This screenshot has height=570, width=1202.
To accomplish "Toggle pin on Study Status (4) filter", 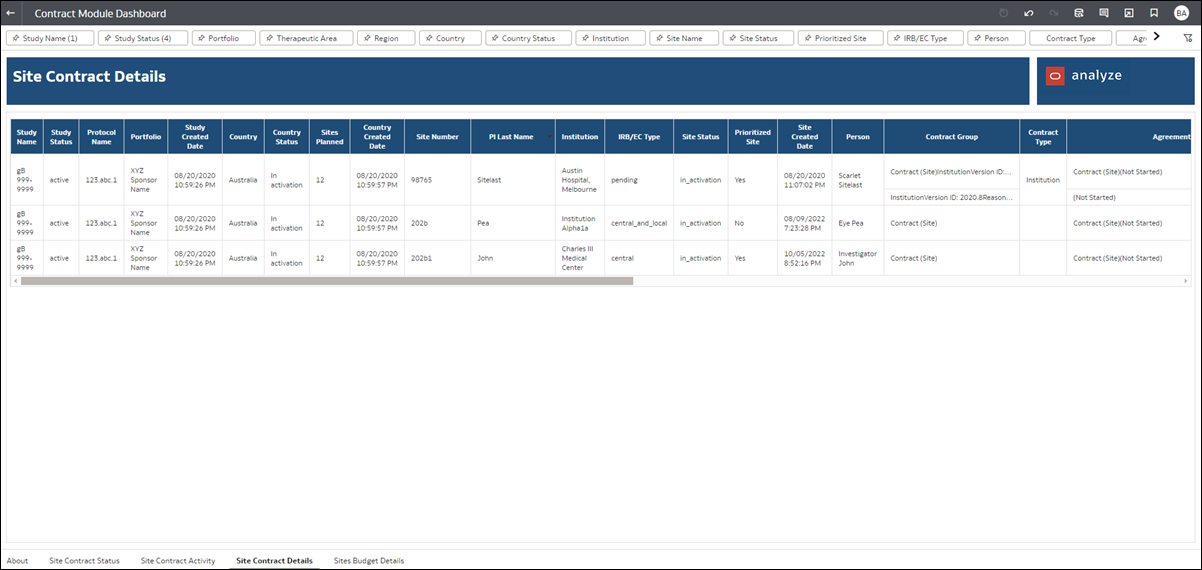I will coord(107,38).
